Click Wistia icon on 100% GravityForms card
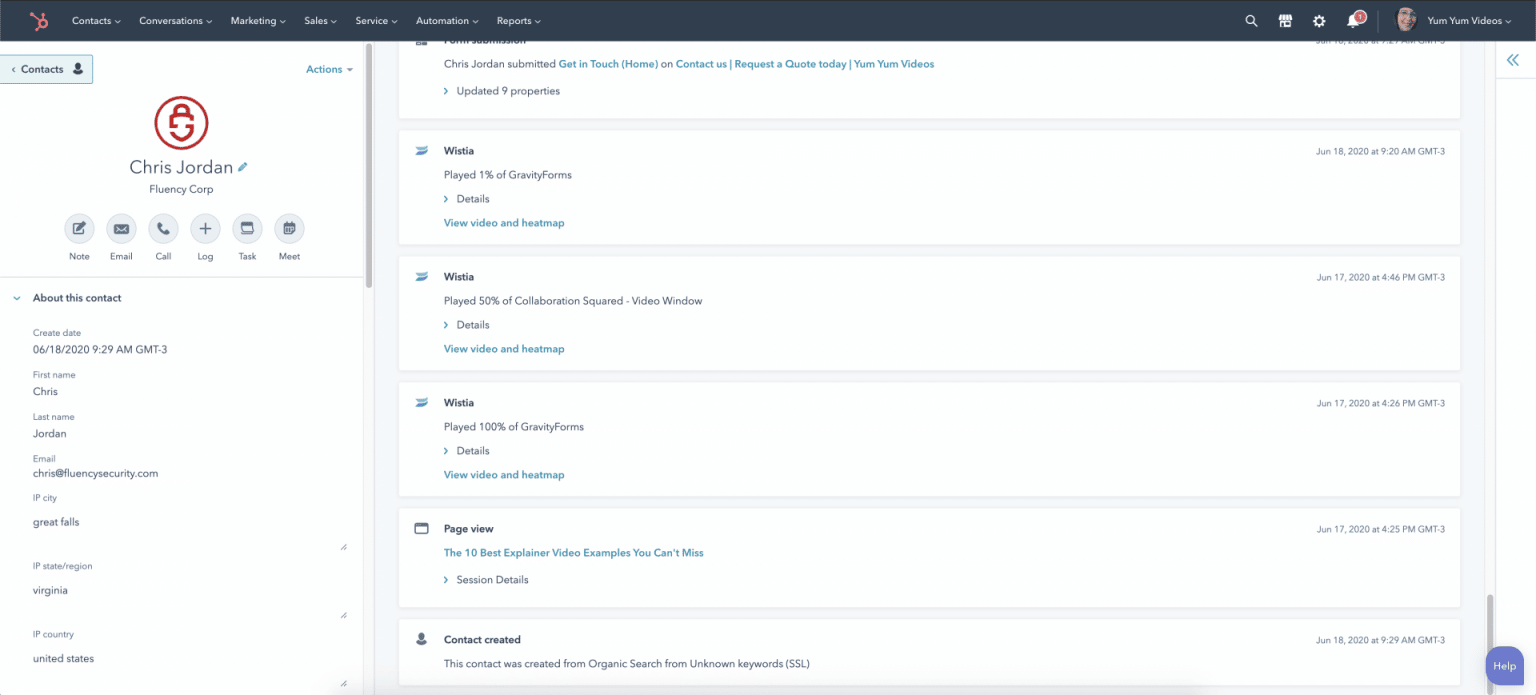This screenshot has height=695, width=1536. coord(422,403)
